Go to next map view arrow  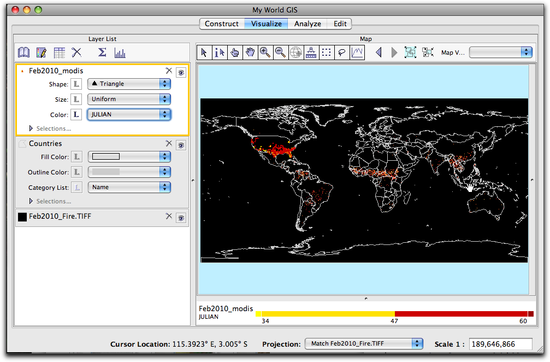(394, 53)
